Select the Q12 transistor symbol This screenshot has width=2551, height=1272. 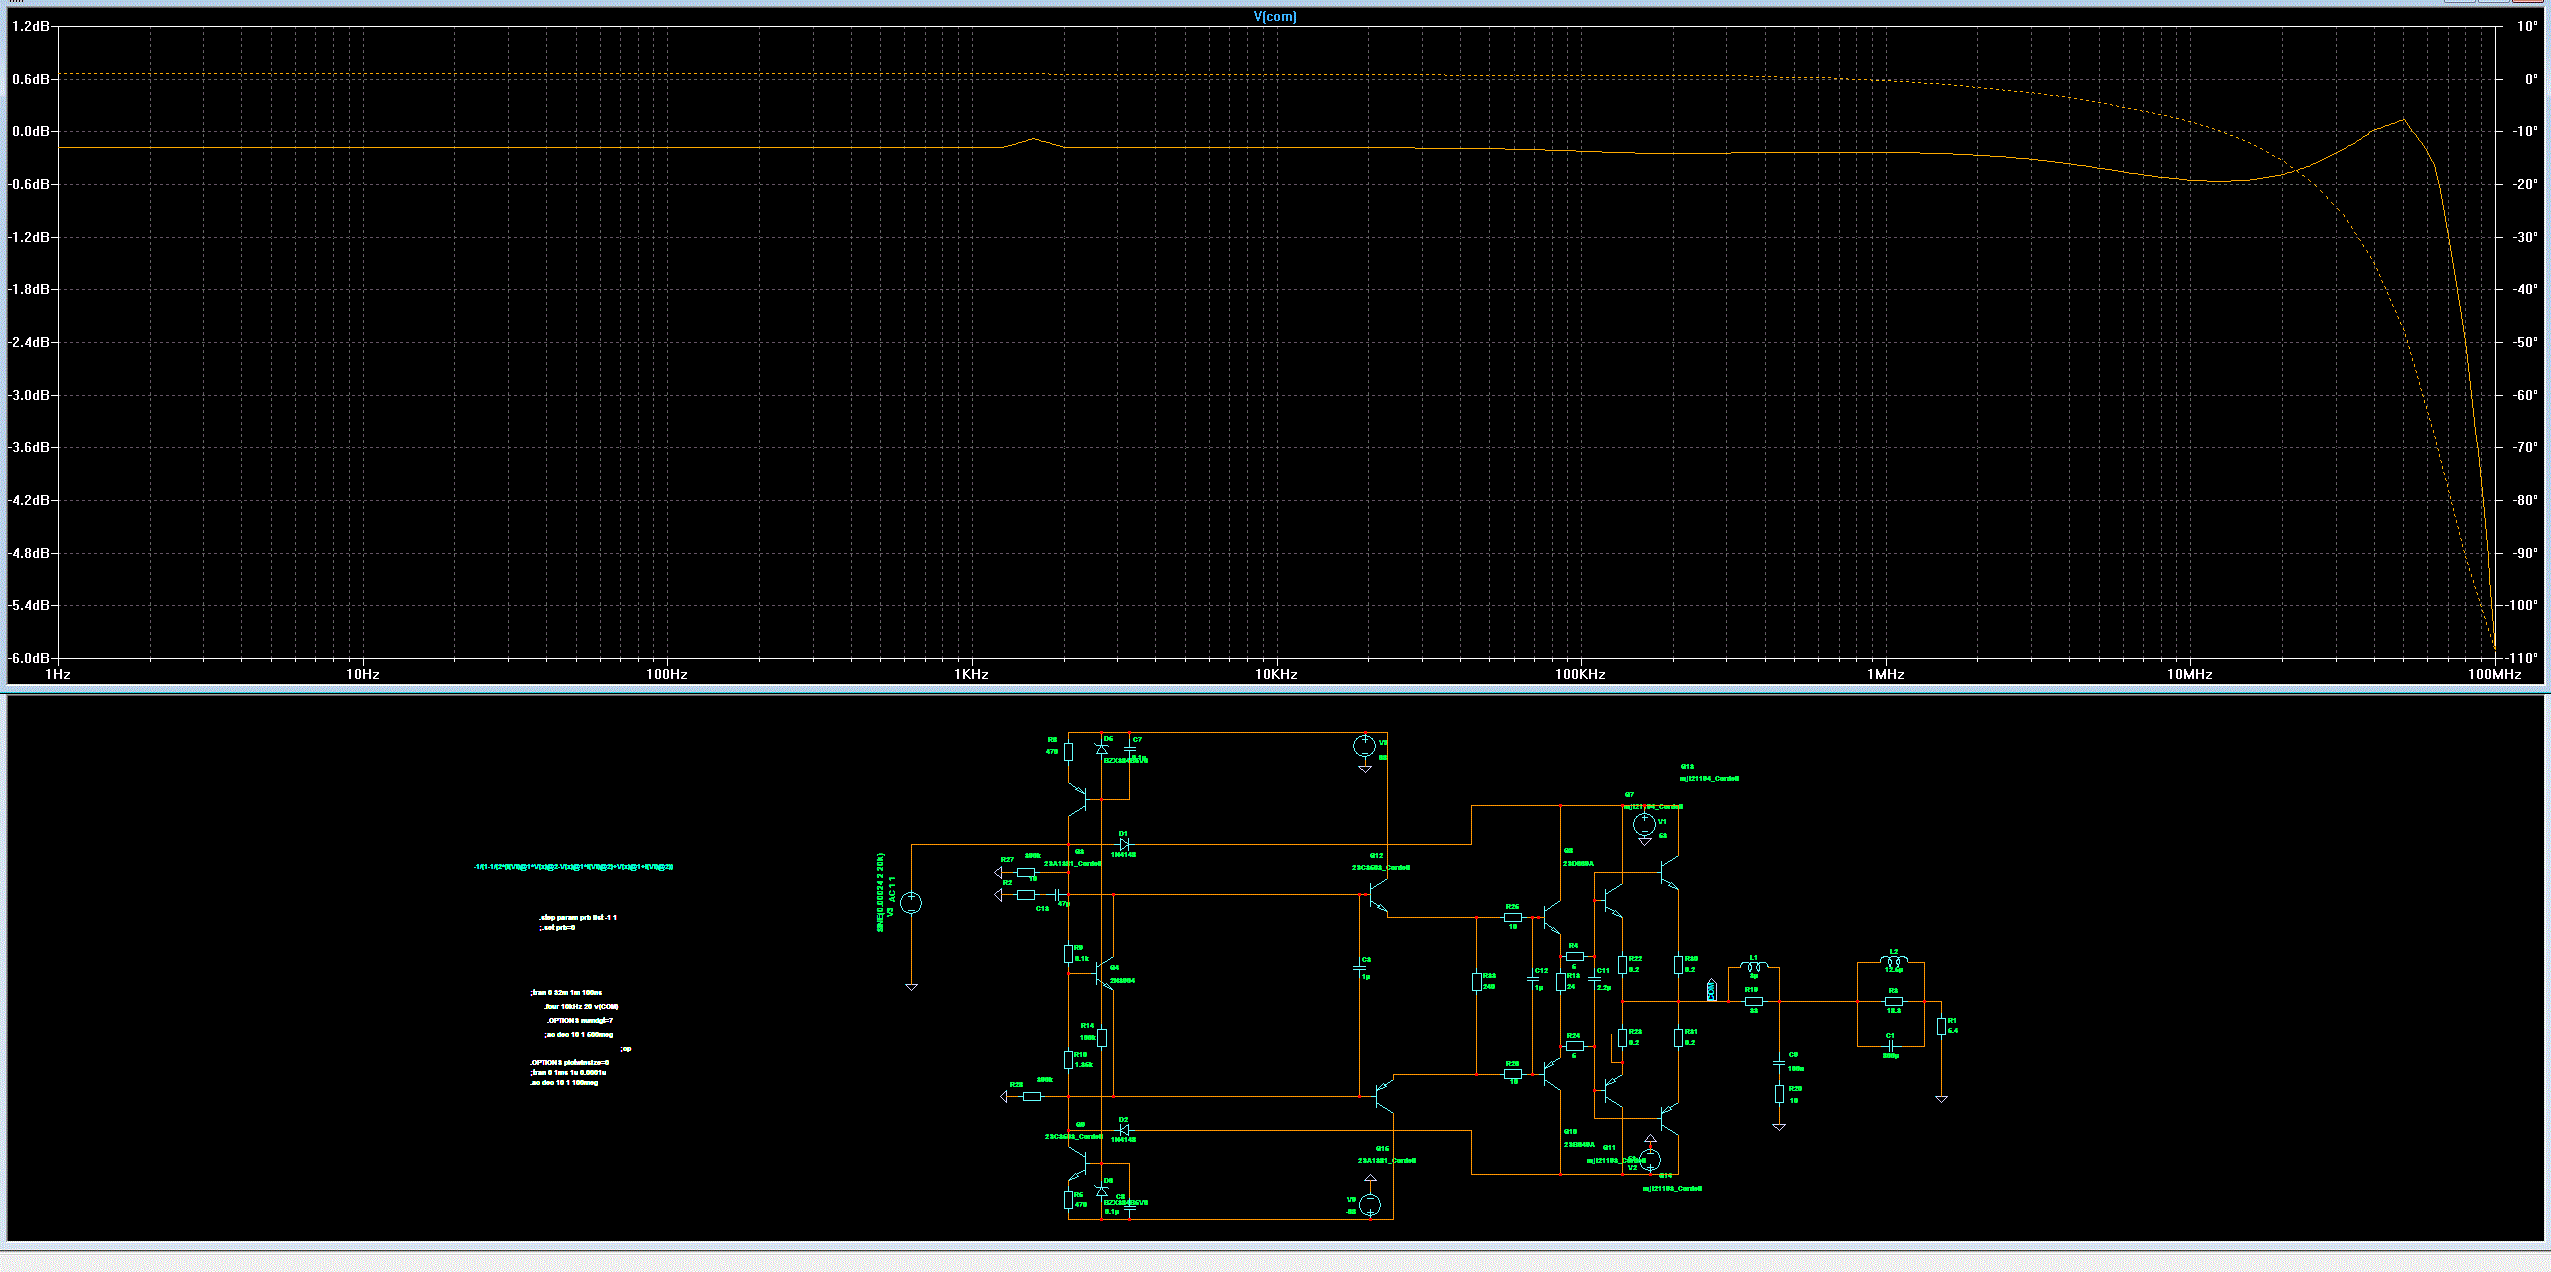pyautogui.click(x=1377, y=894)
